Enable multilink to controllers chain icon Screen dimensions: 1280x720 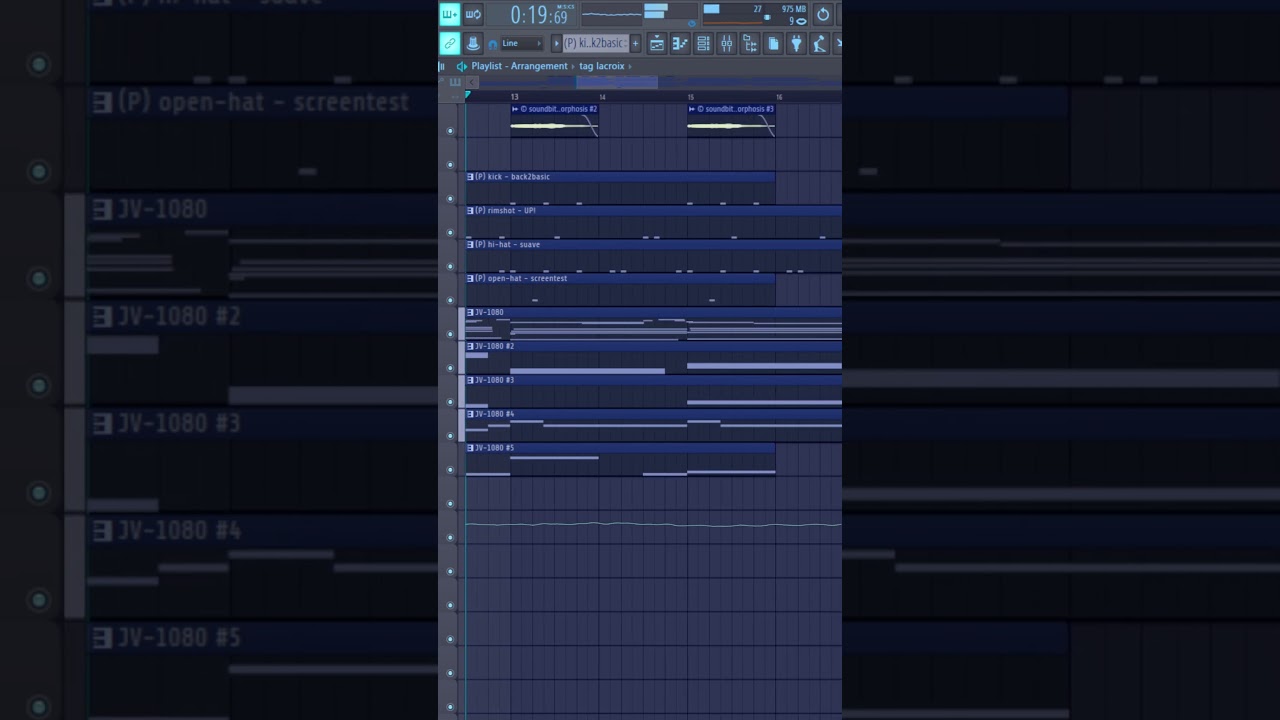coord(449,43)
